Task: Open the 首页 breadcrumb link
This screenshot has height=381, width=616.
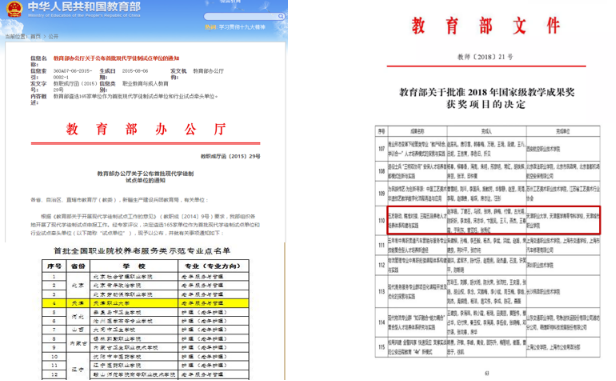Action: [35, 37]
